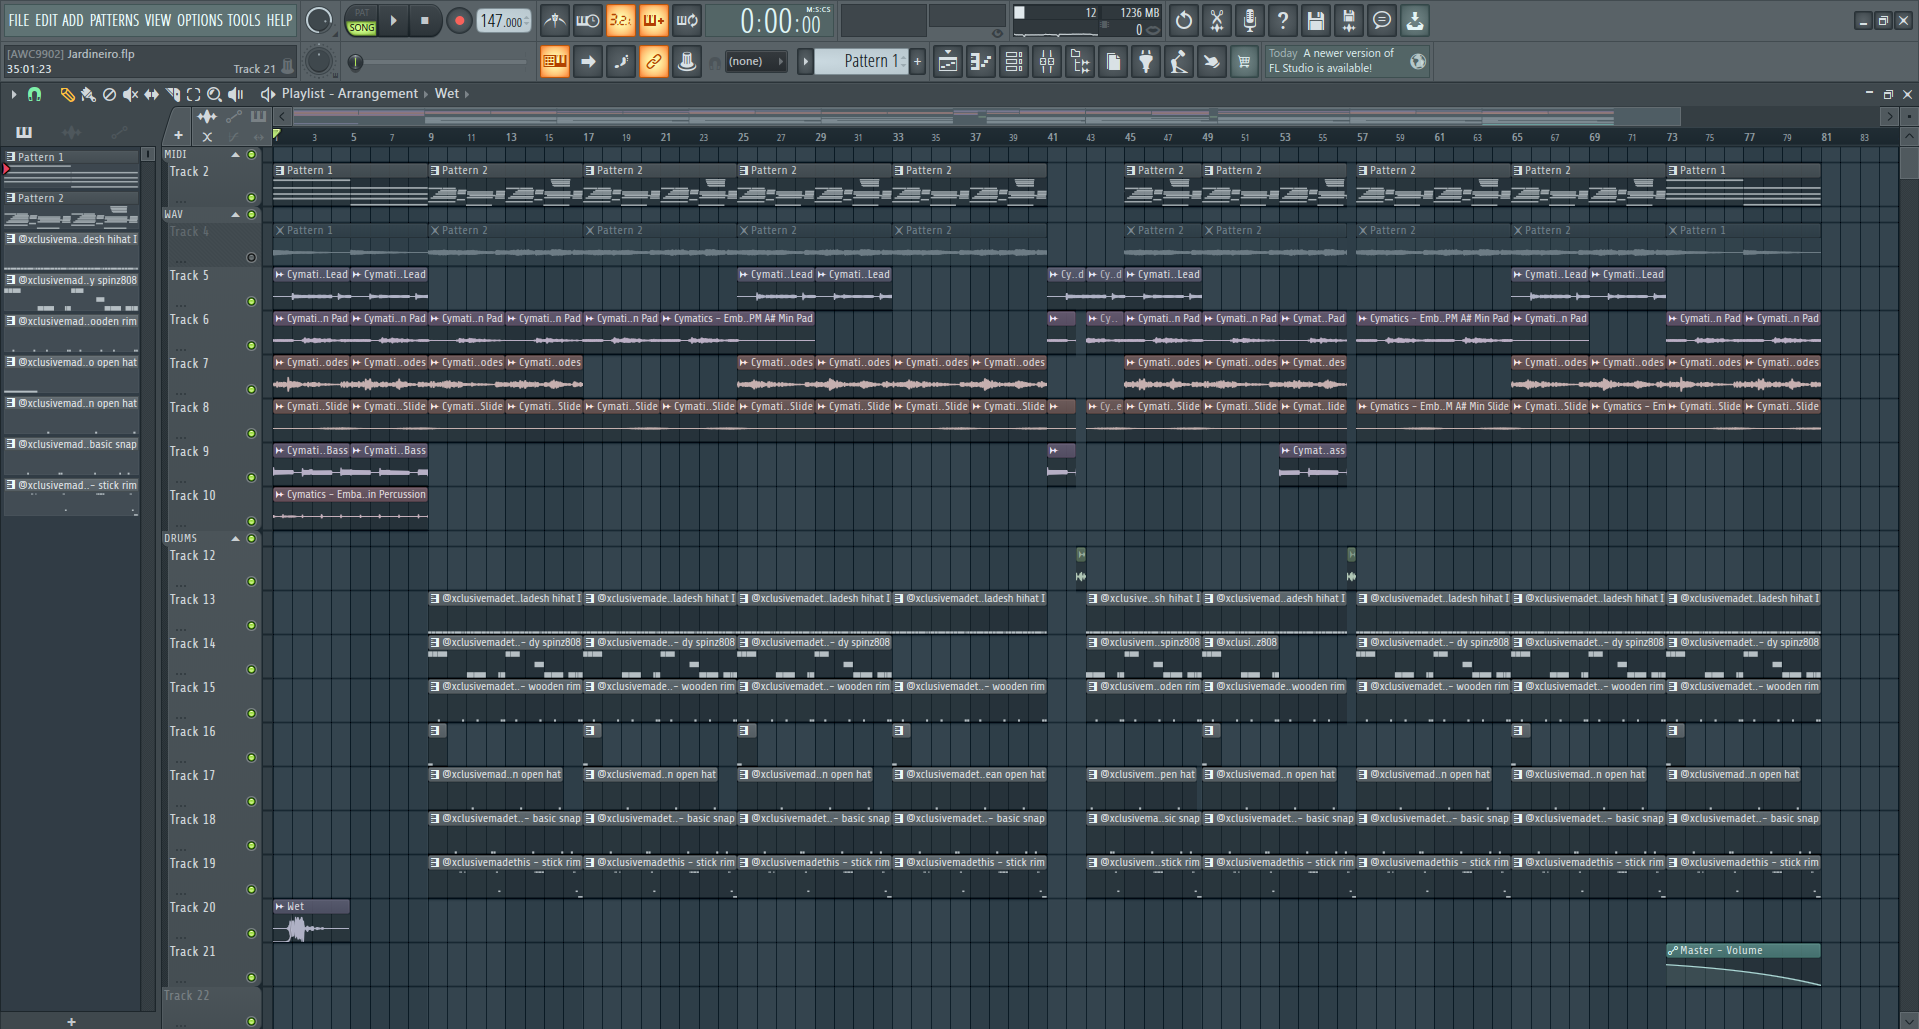This screenshot has width=1919, height=1029.
Task: Open the VIEW menu
Action: click(x=158, y=20)
